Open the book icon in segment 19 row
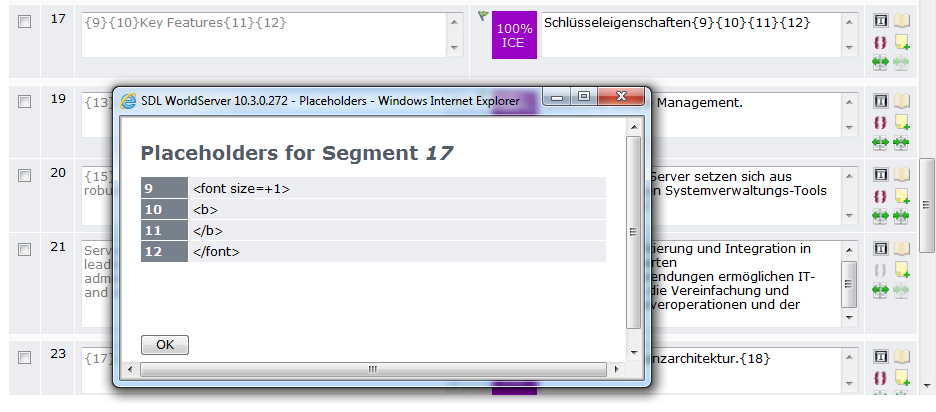This screenshot has height=412, width=936. [901, 101]
